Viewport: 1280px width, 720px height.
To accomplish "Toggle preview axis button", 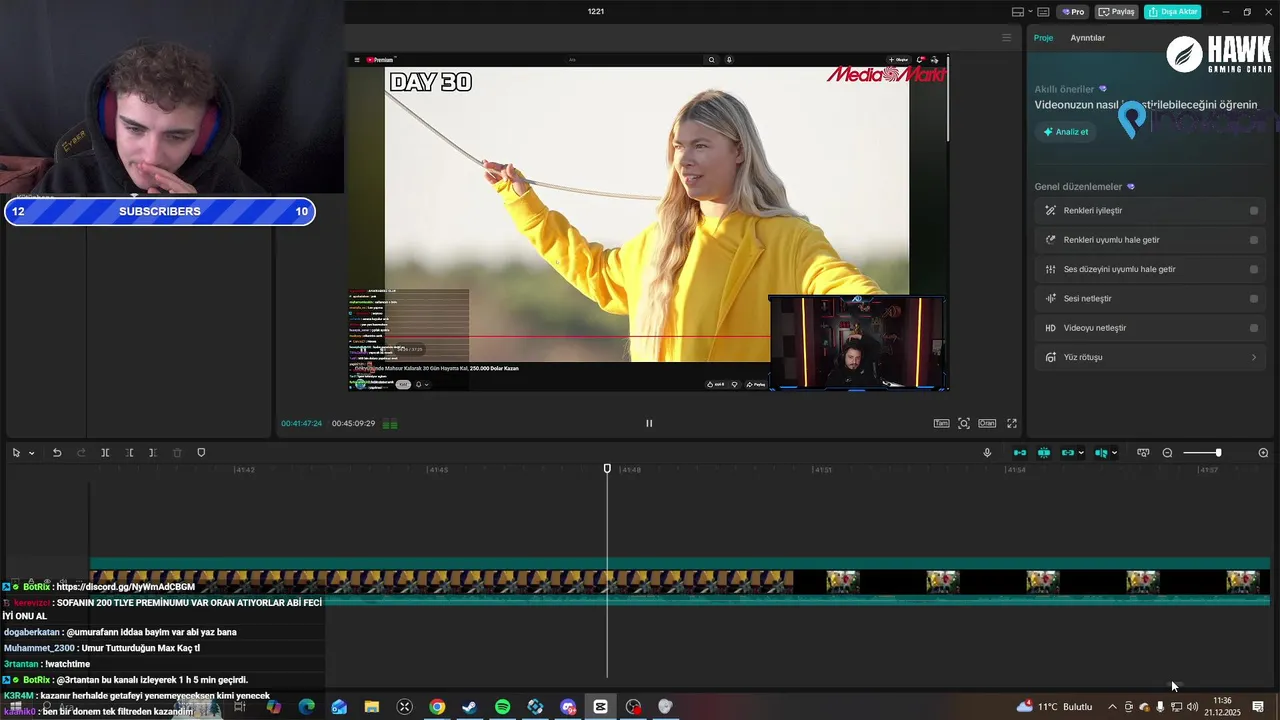I will pos(1101,453).
